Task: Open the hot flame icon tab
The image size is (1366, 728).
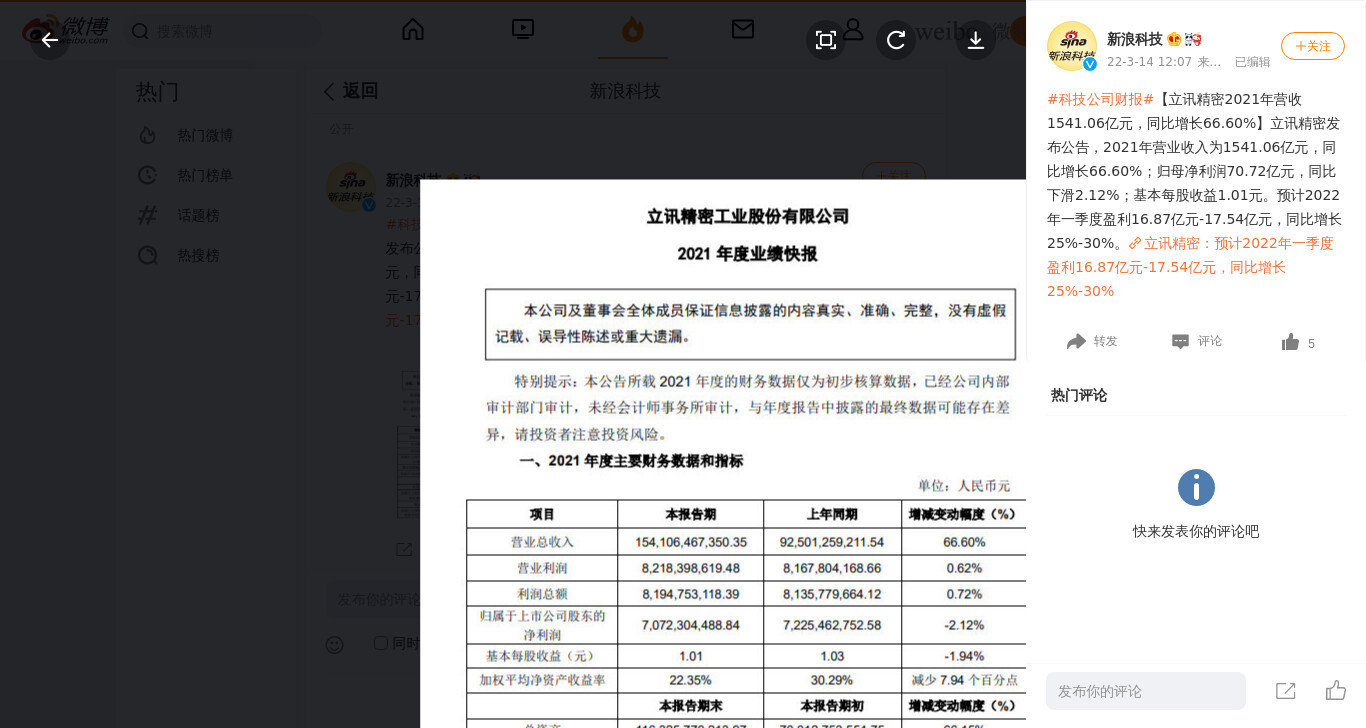Action: pos(633,30)
